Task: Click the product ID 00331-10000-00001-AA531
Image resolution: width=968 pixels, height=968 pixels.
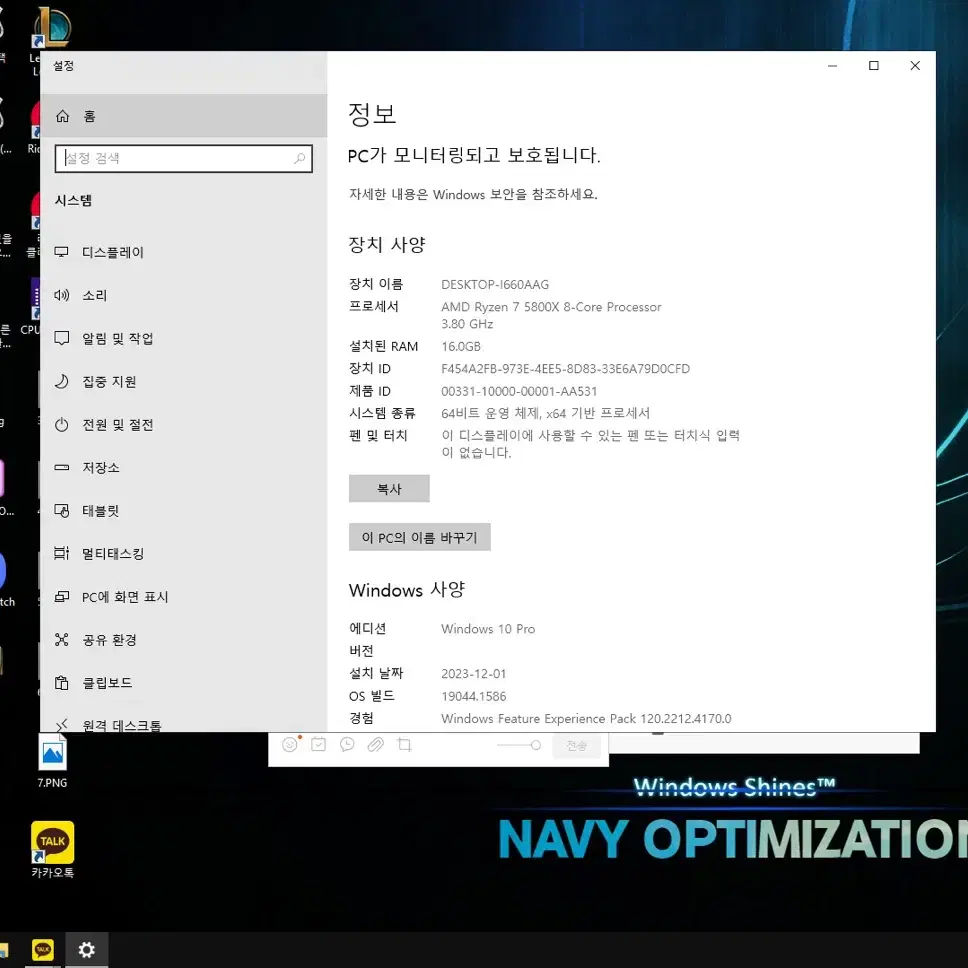Action: 519,391
